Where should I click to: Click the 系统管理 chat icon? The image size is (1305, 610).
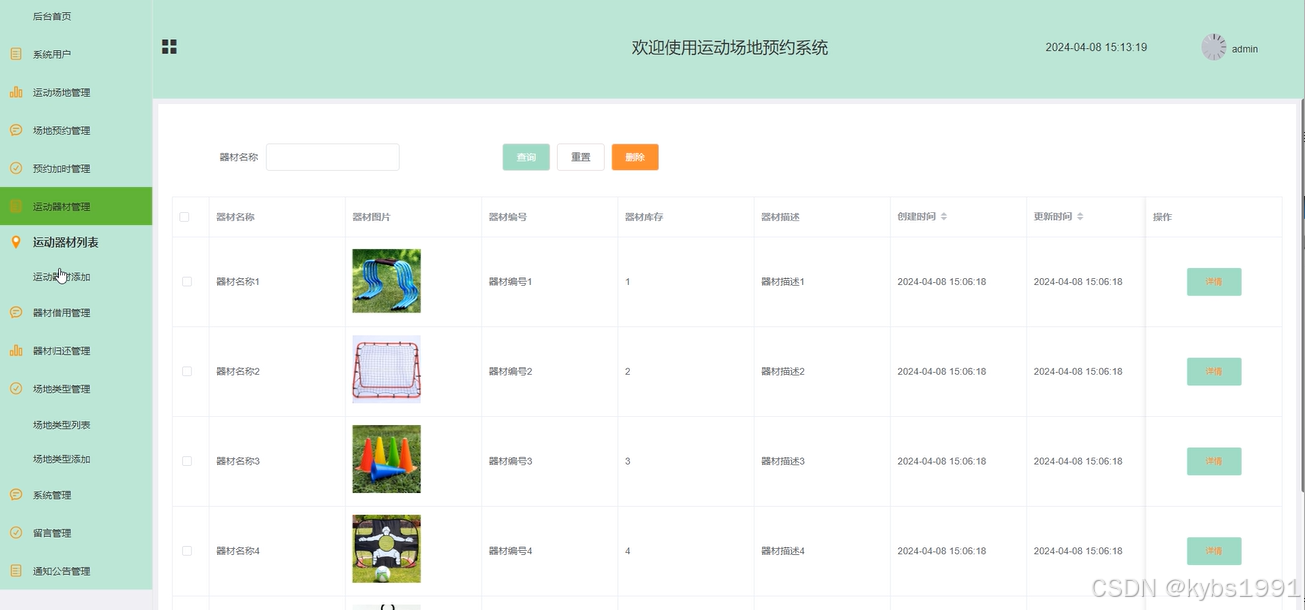click(16, 494)
